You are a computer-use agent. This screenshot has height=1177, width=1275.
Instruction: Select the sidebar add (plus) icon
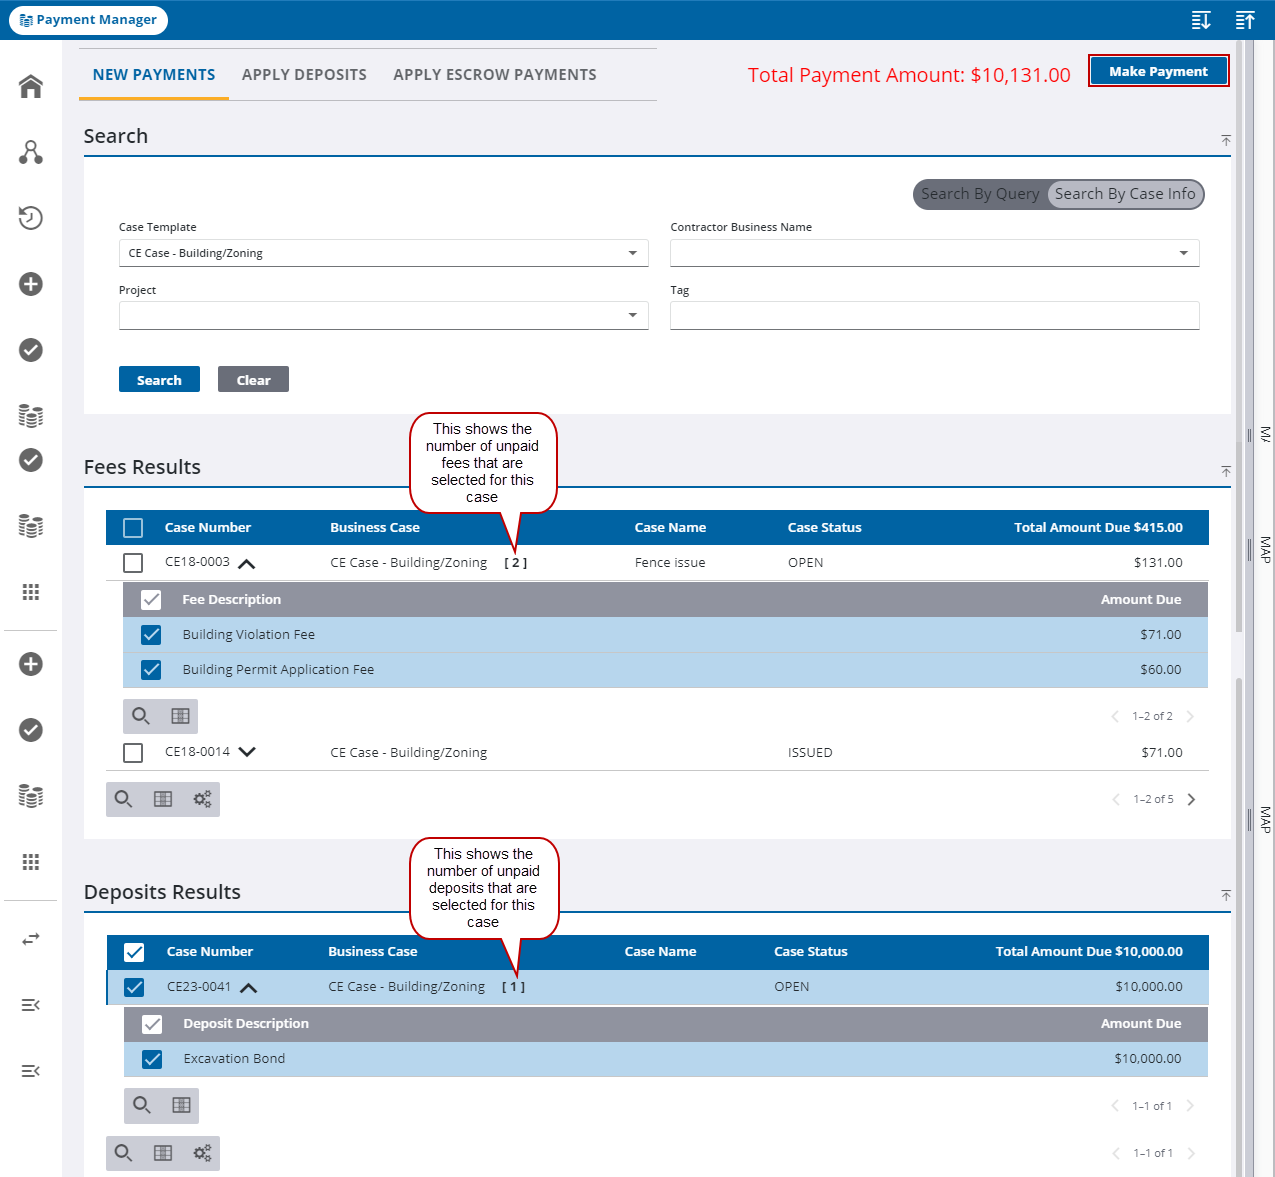coord(30,284)
